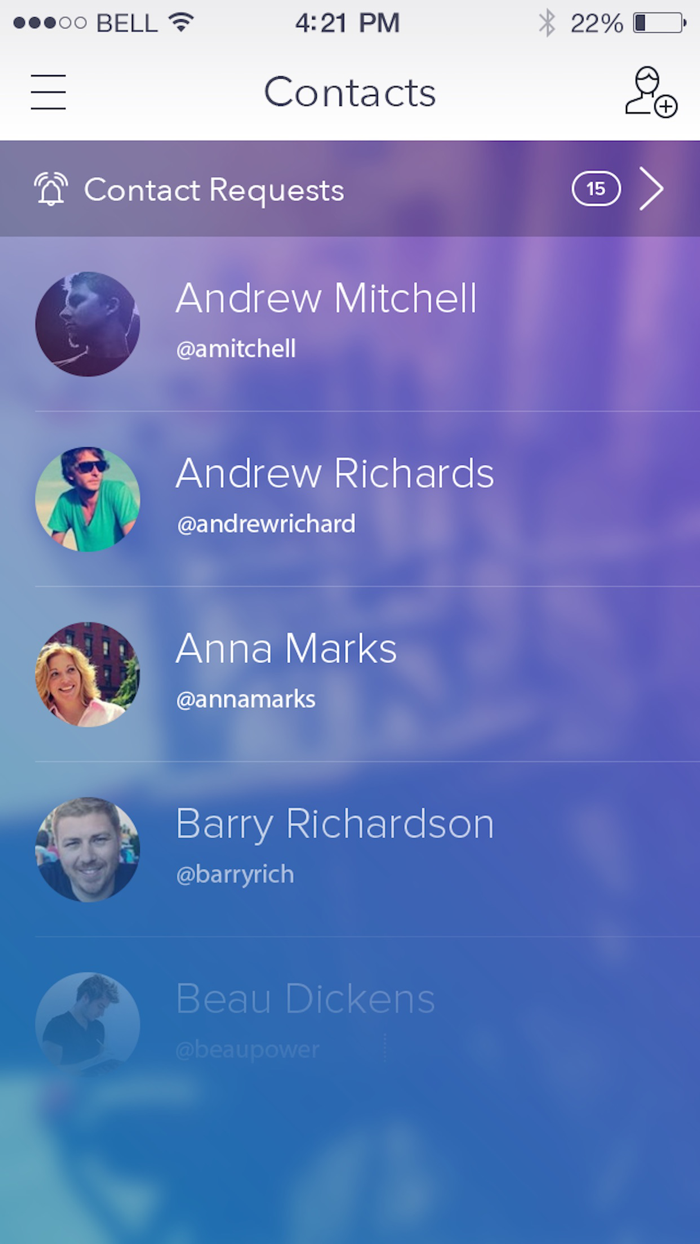Open Beau Dickens' profile photo
Image resolution: width=700 pixels, height=1244 pixels.
coord(88,1024)
